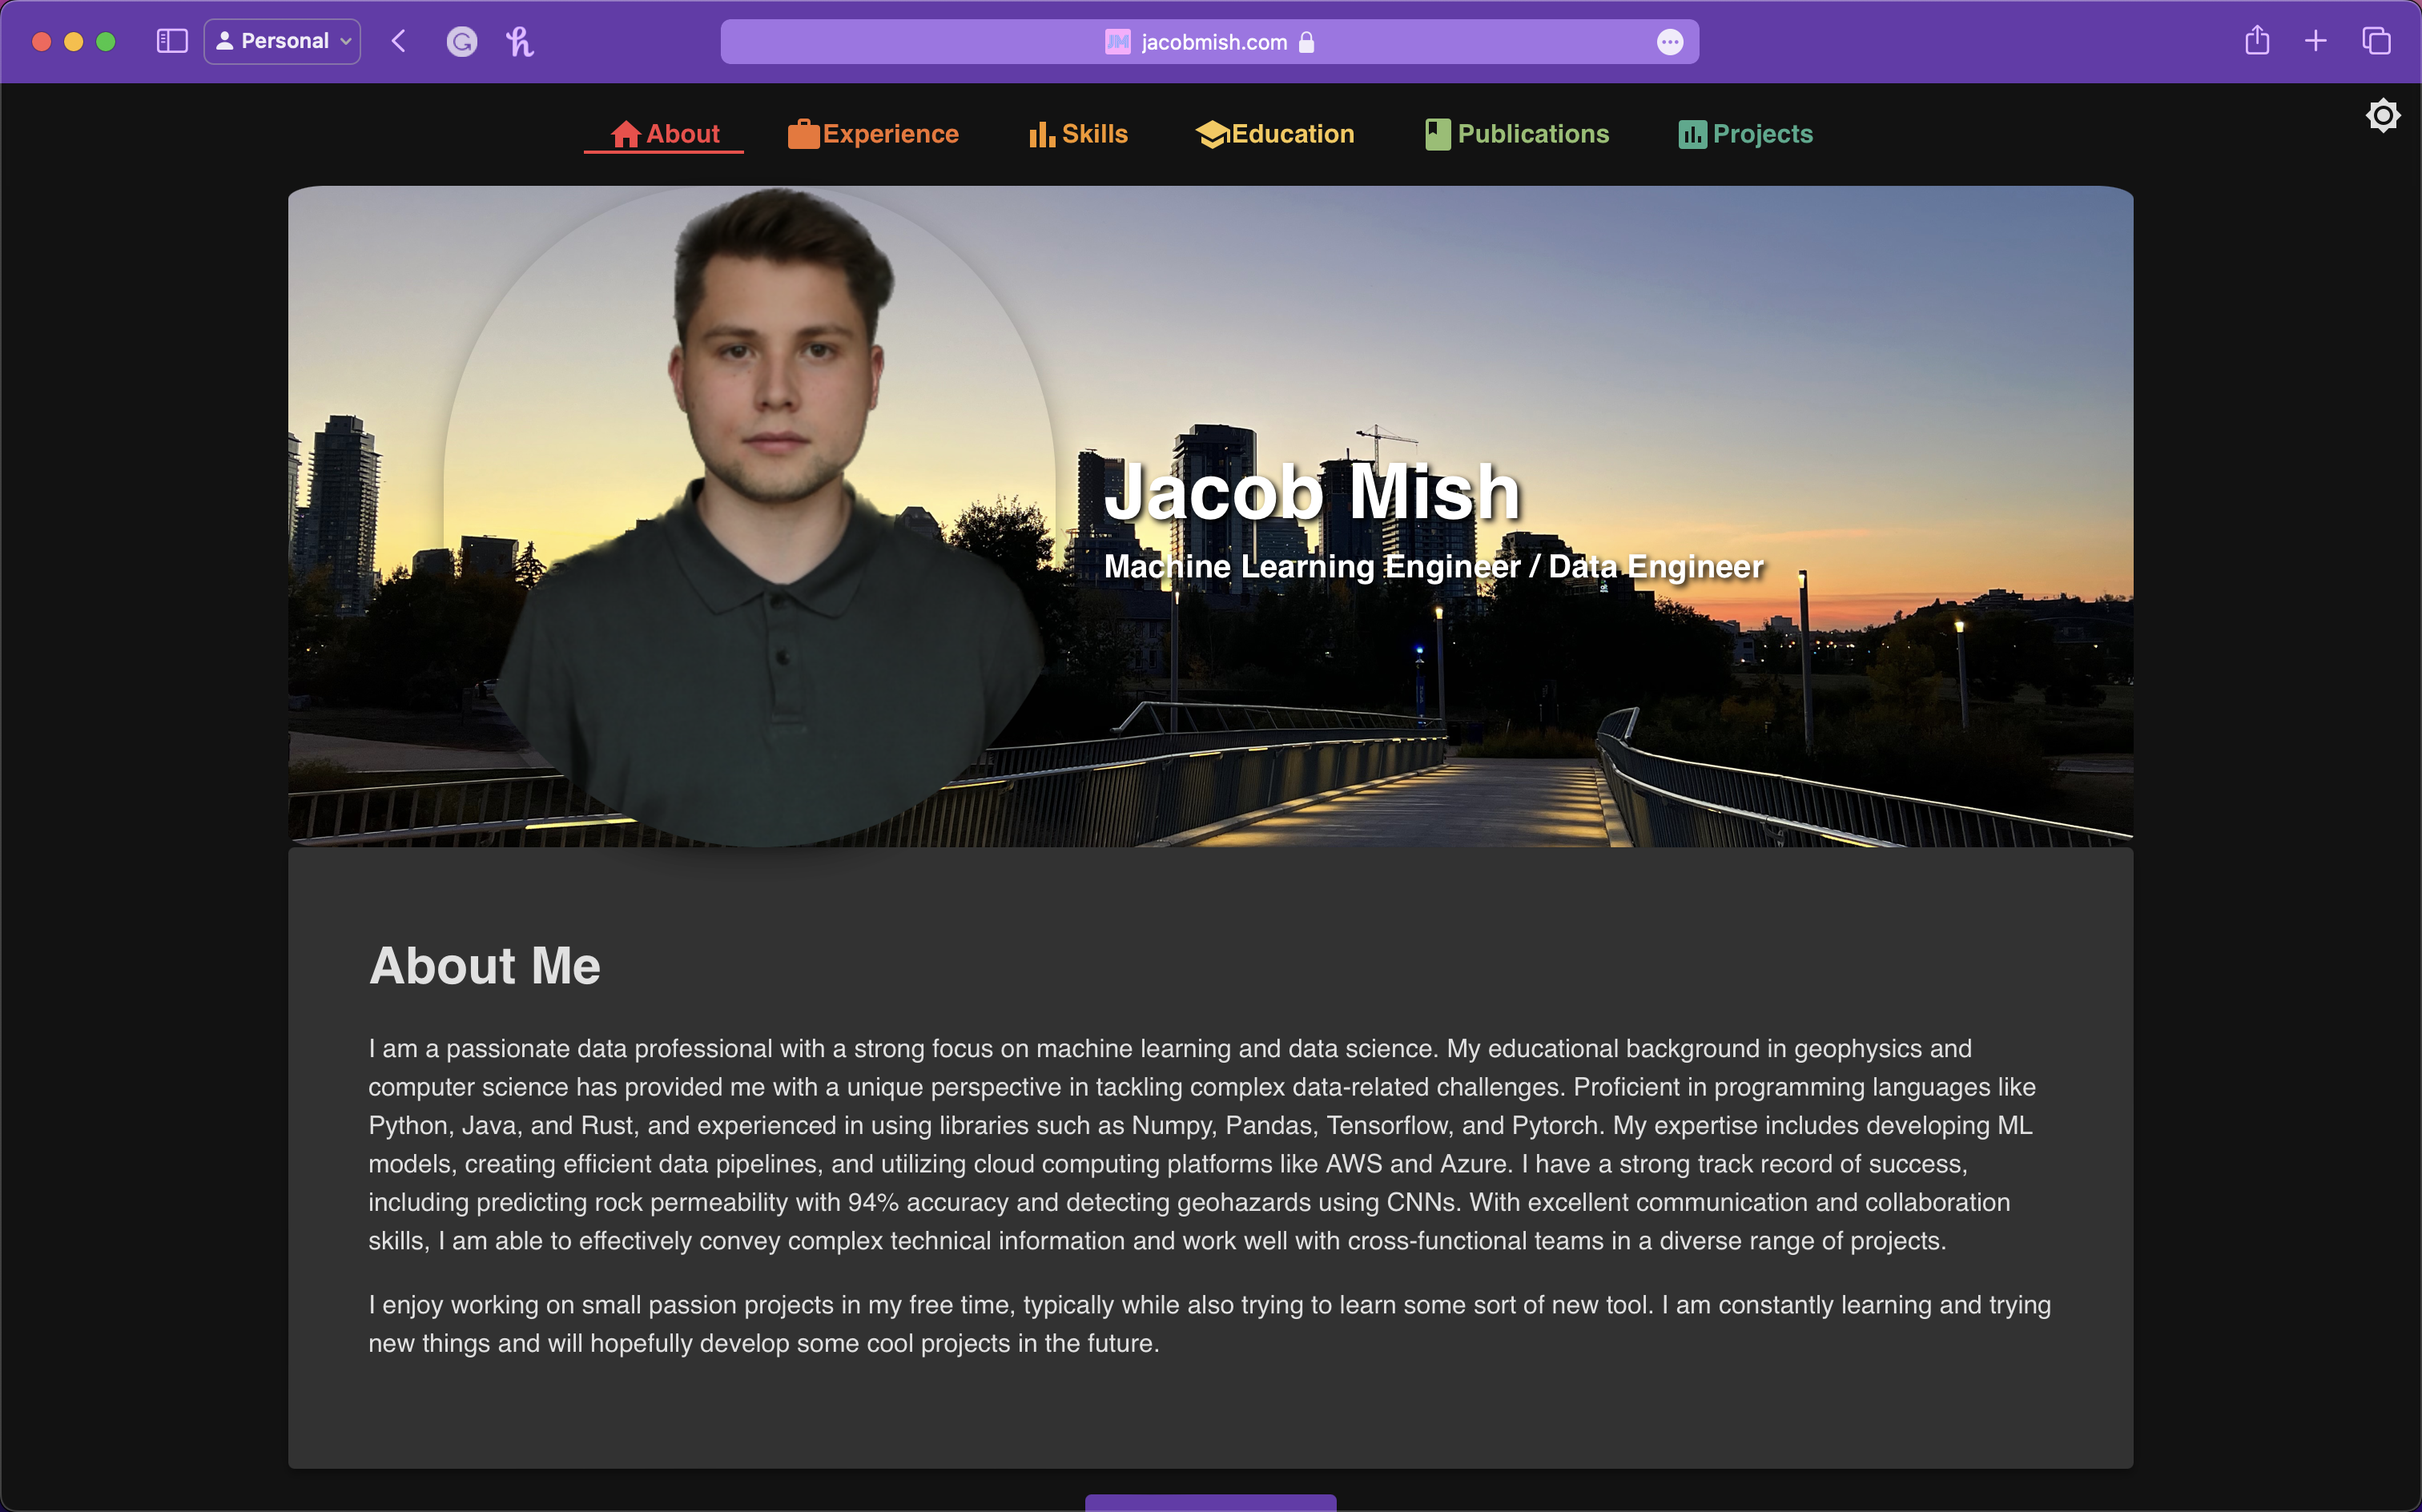2422x1512 pixels.
Task: Open the settings gear in the top-right corner
Action: click(2383, 115)
